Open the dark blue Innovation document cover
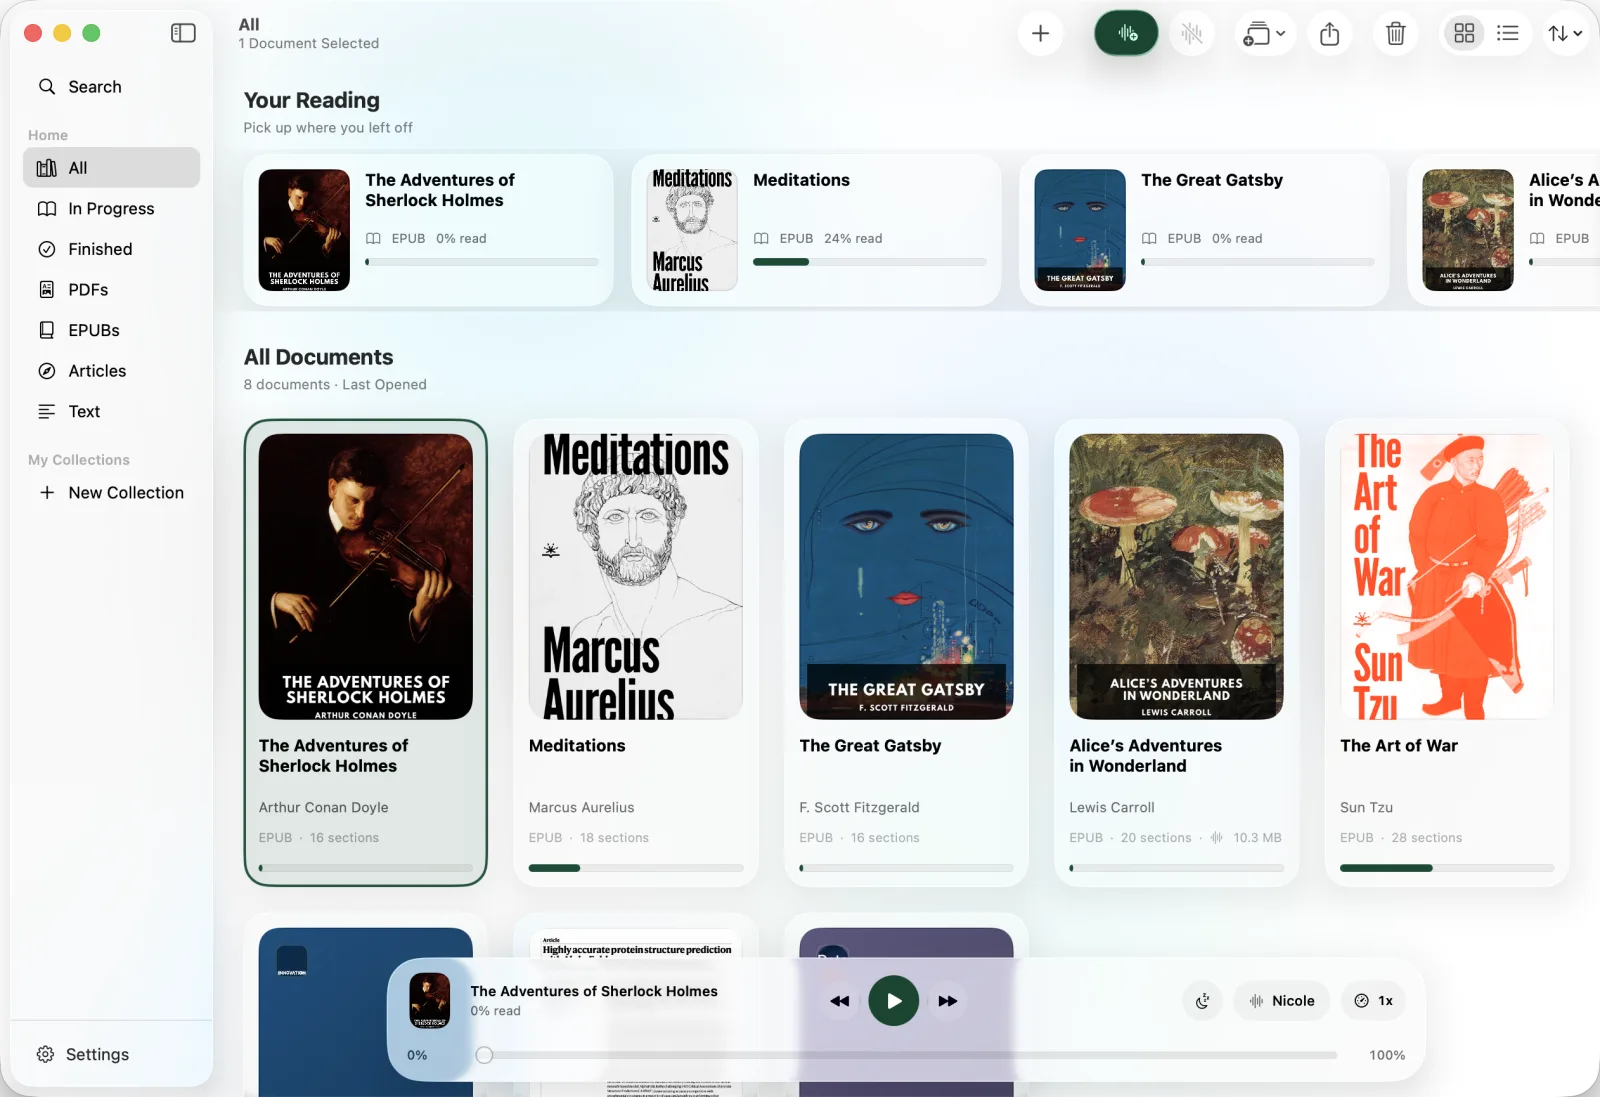The width and height of the screenshot is (1600, 1097). [366, 1012]
